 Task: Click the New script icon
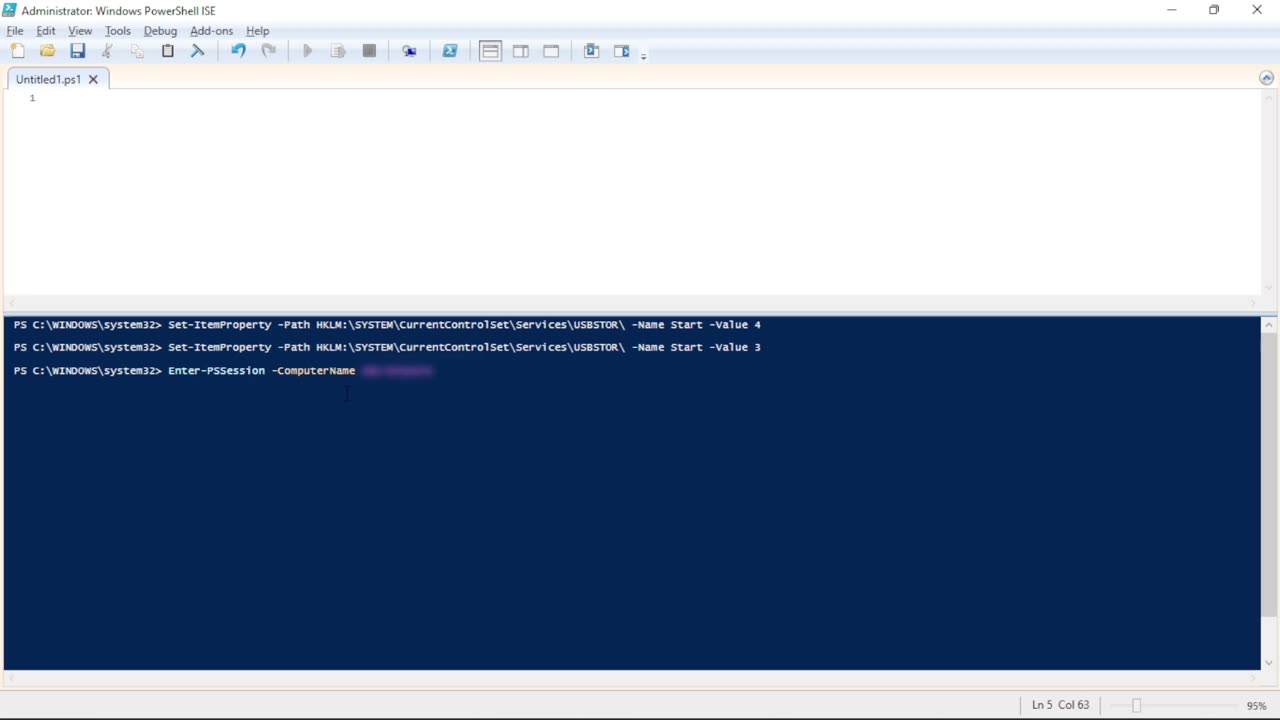tap(17, 51)
